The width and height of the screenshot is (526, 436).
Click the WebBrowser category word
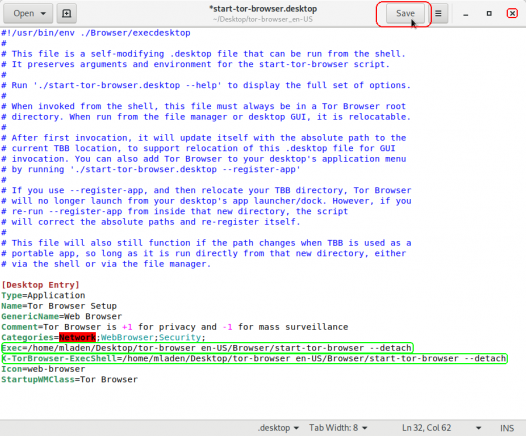point(127,337)
